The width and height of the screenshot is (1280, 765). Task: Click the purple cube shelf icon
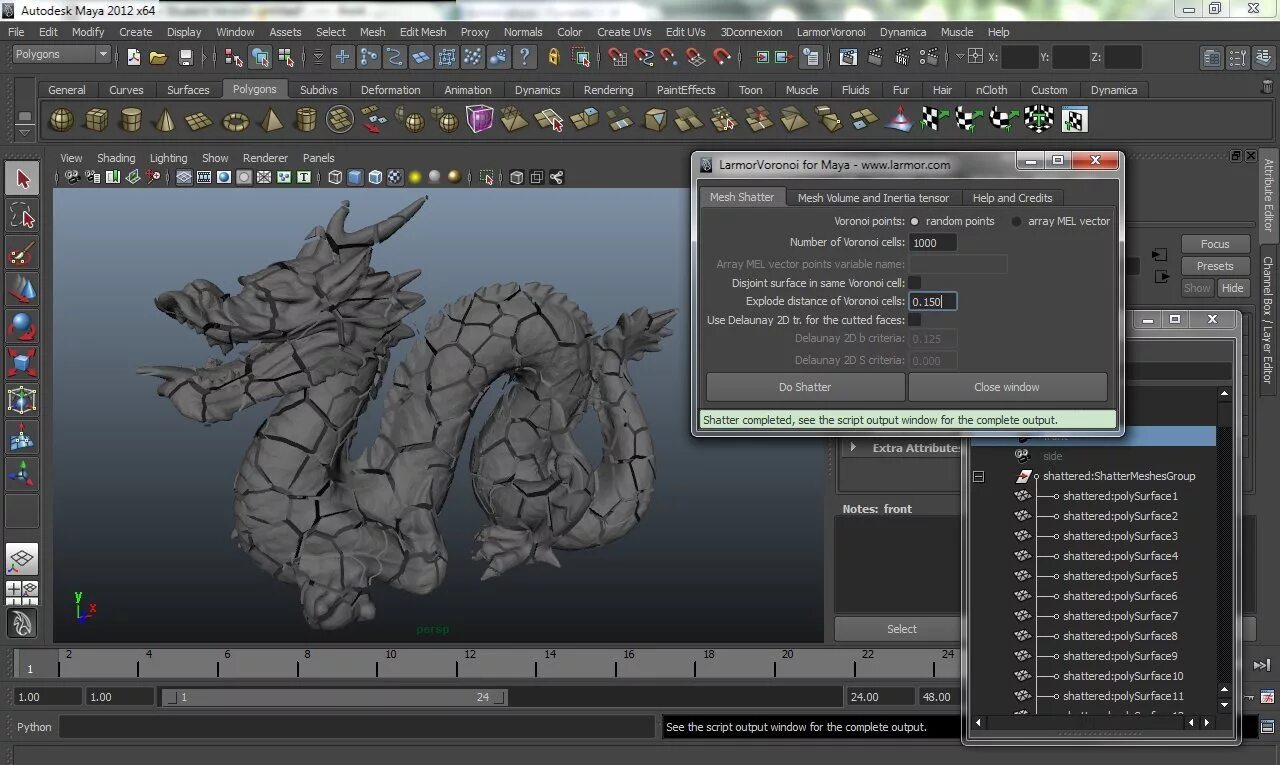[x=480, y=120]
